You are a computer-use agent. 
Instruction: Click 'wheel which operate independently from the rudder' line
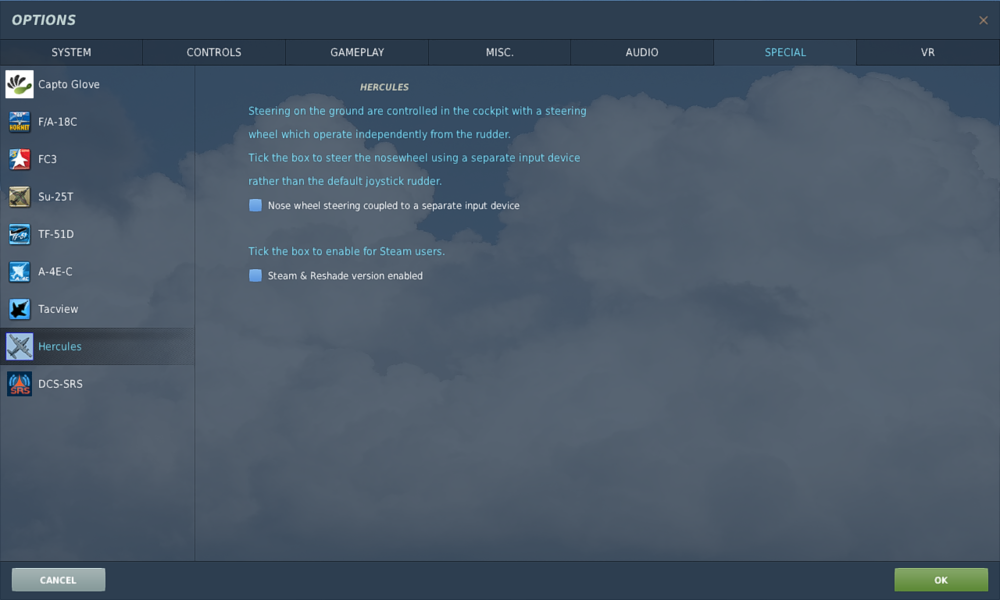(x=379, y=135)
